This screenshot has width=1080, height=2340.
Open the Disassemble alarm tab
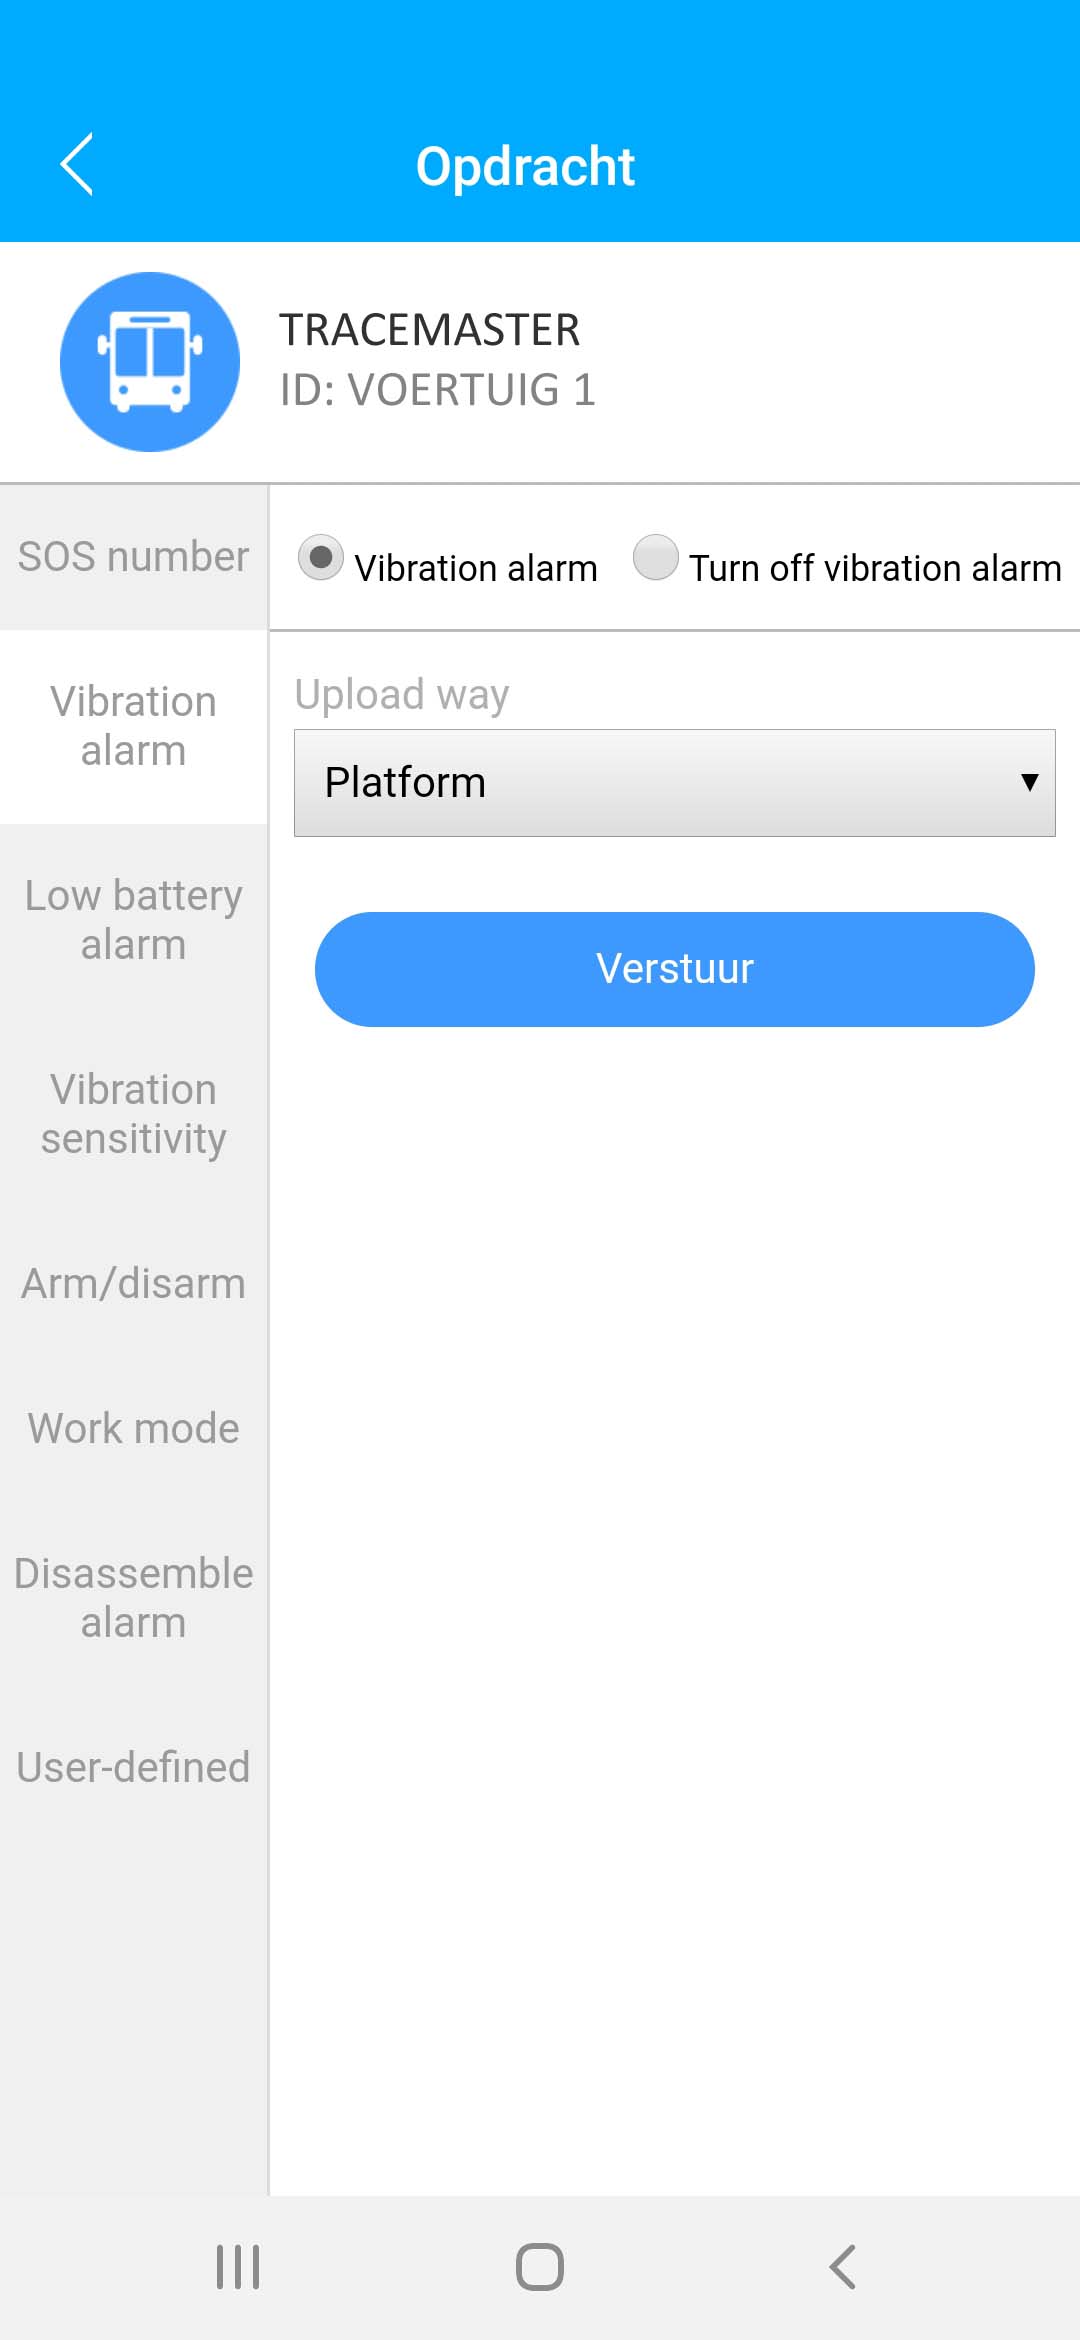point(134,1598)
